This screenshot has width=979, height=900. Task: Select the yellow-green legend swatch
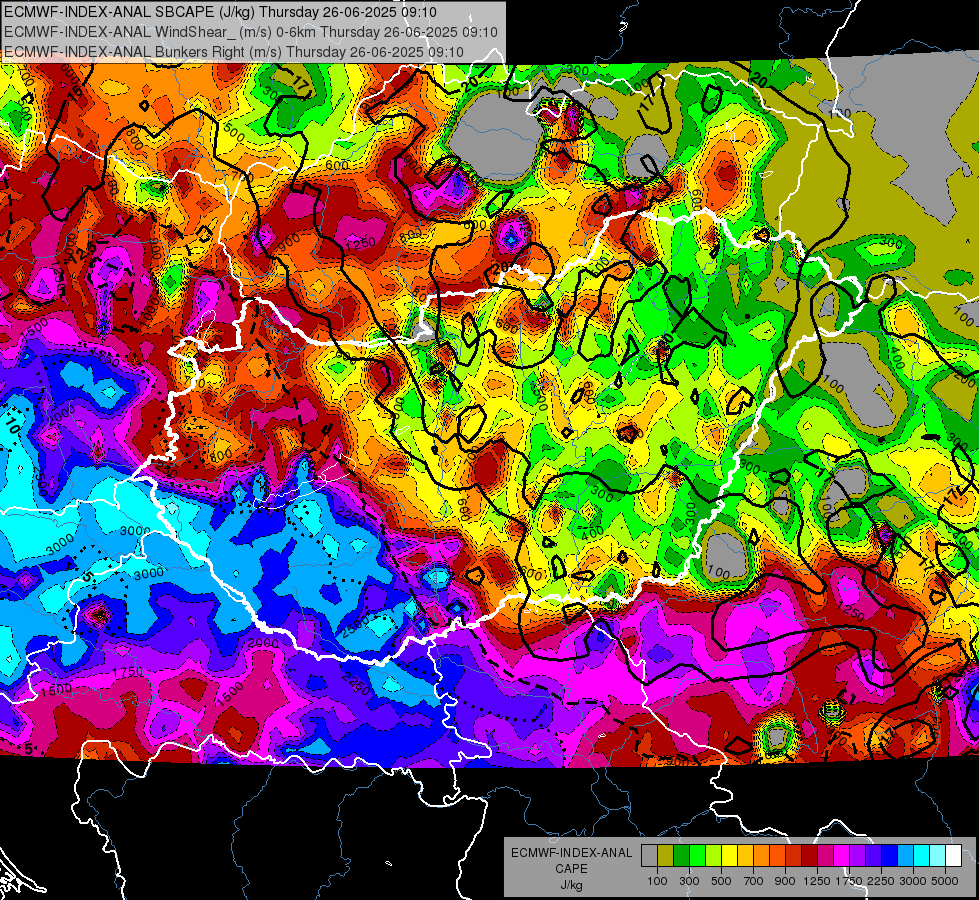713,855
